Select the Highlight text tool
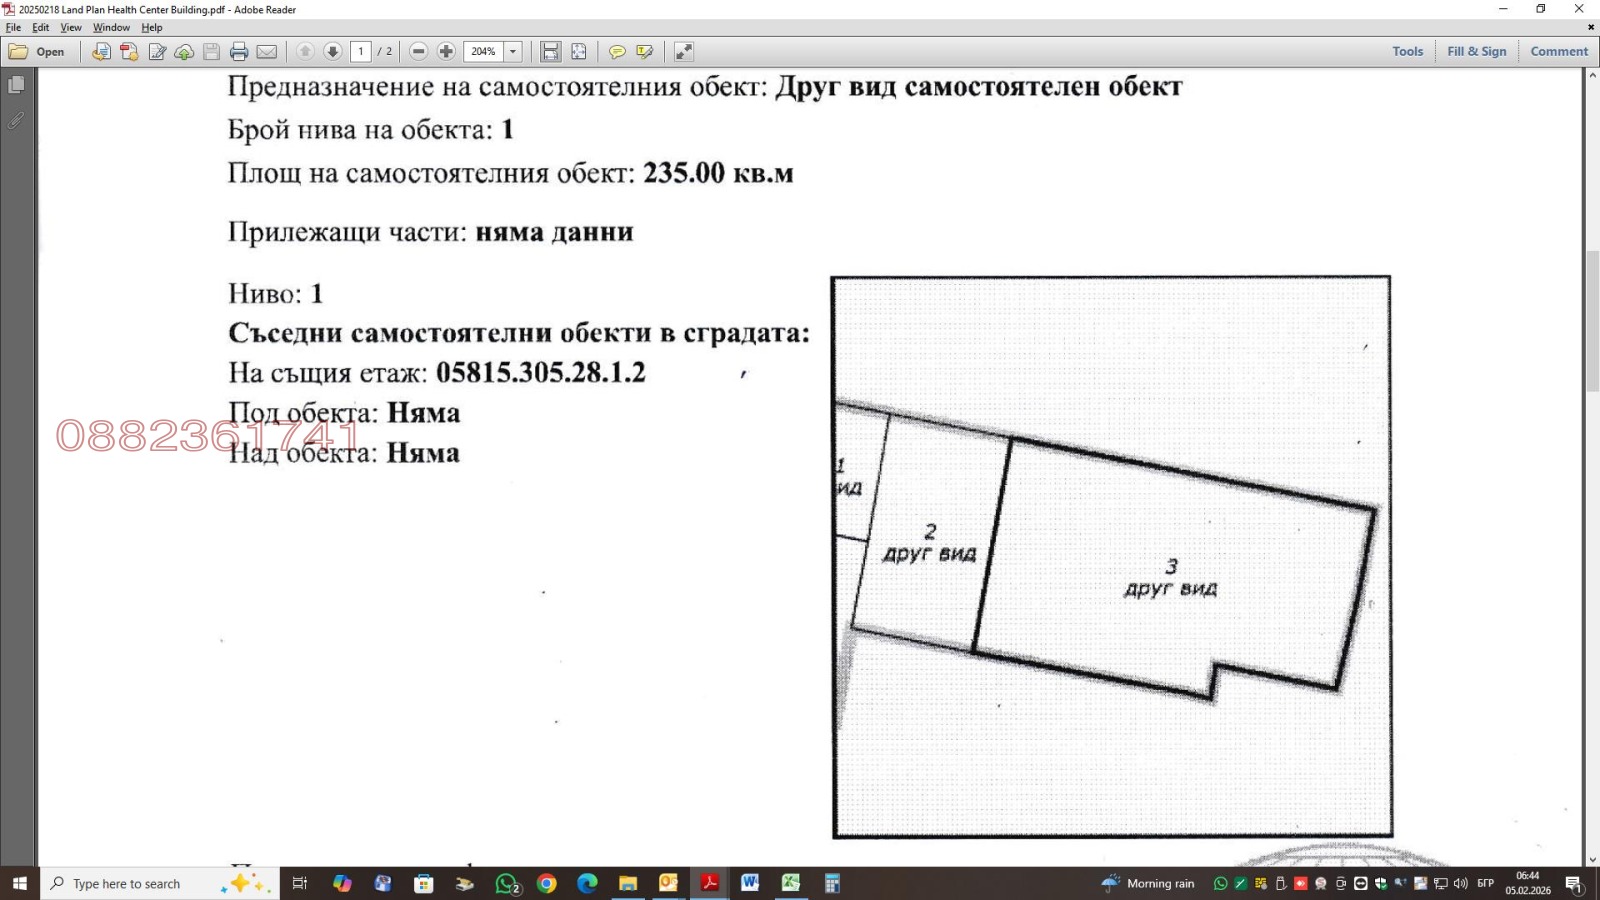1600x900 pixels. [x=645, y=52]
